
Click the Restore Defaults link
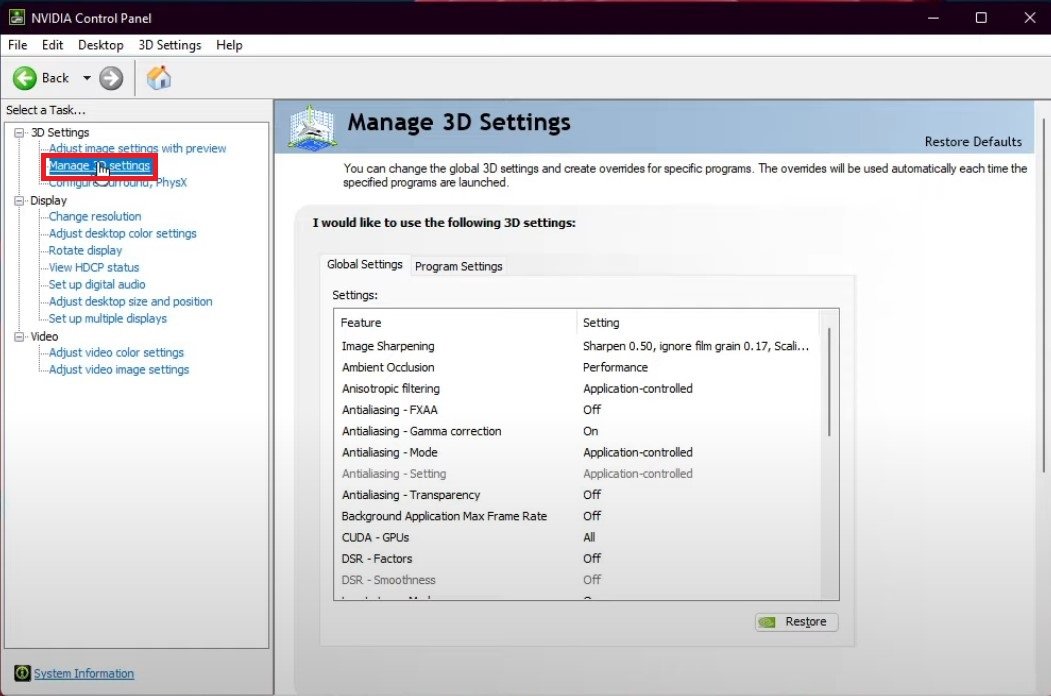point(972,142)
